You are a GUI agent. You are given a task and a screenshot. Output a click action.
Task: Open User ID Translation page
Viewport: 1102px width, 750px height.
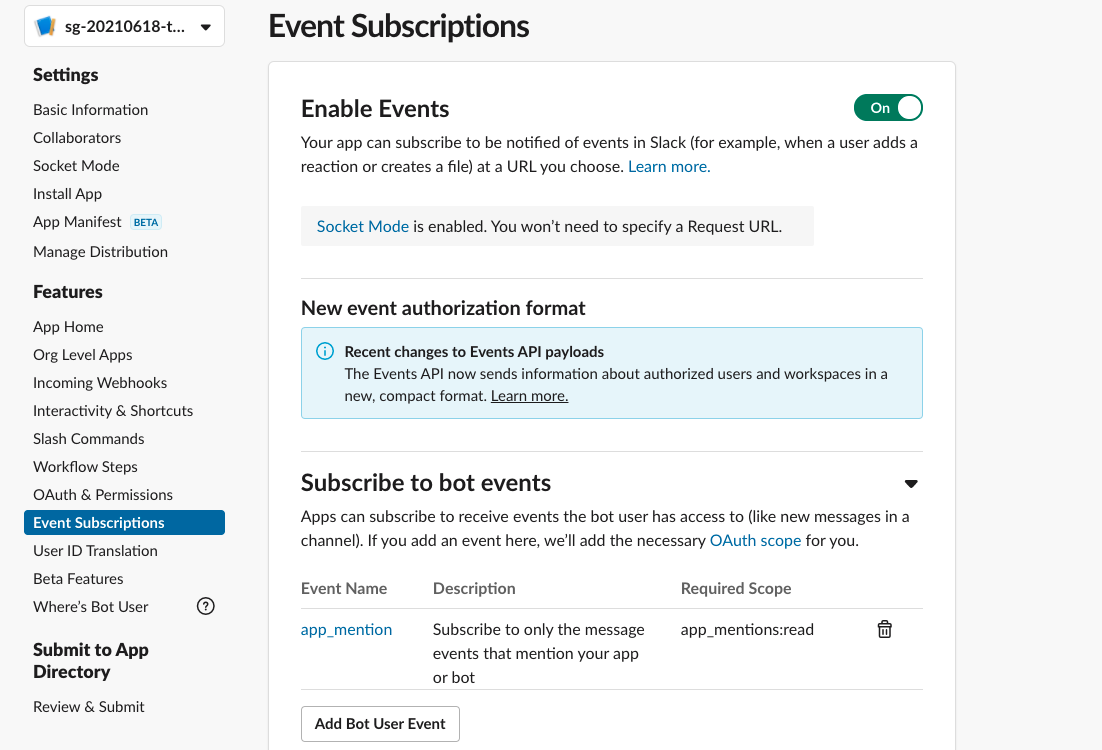coord(96,551)
